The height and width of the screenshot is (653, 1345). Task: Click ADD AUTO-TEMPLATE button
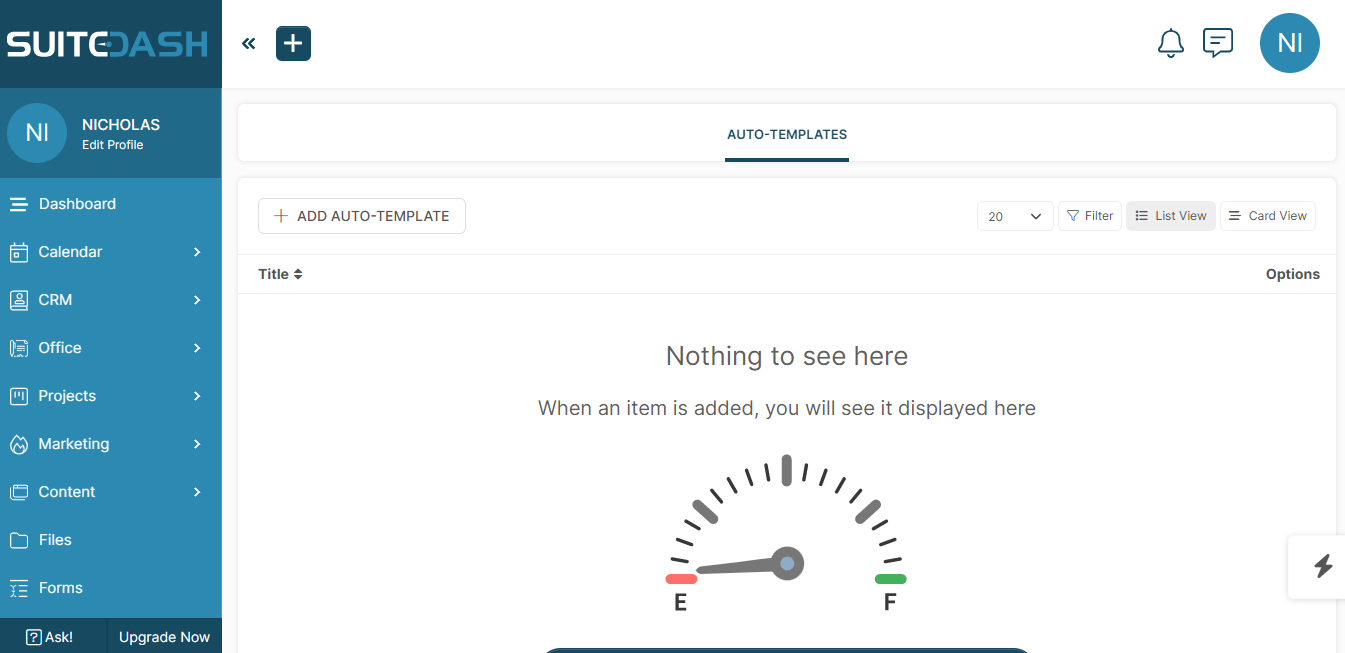point(362,216)
